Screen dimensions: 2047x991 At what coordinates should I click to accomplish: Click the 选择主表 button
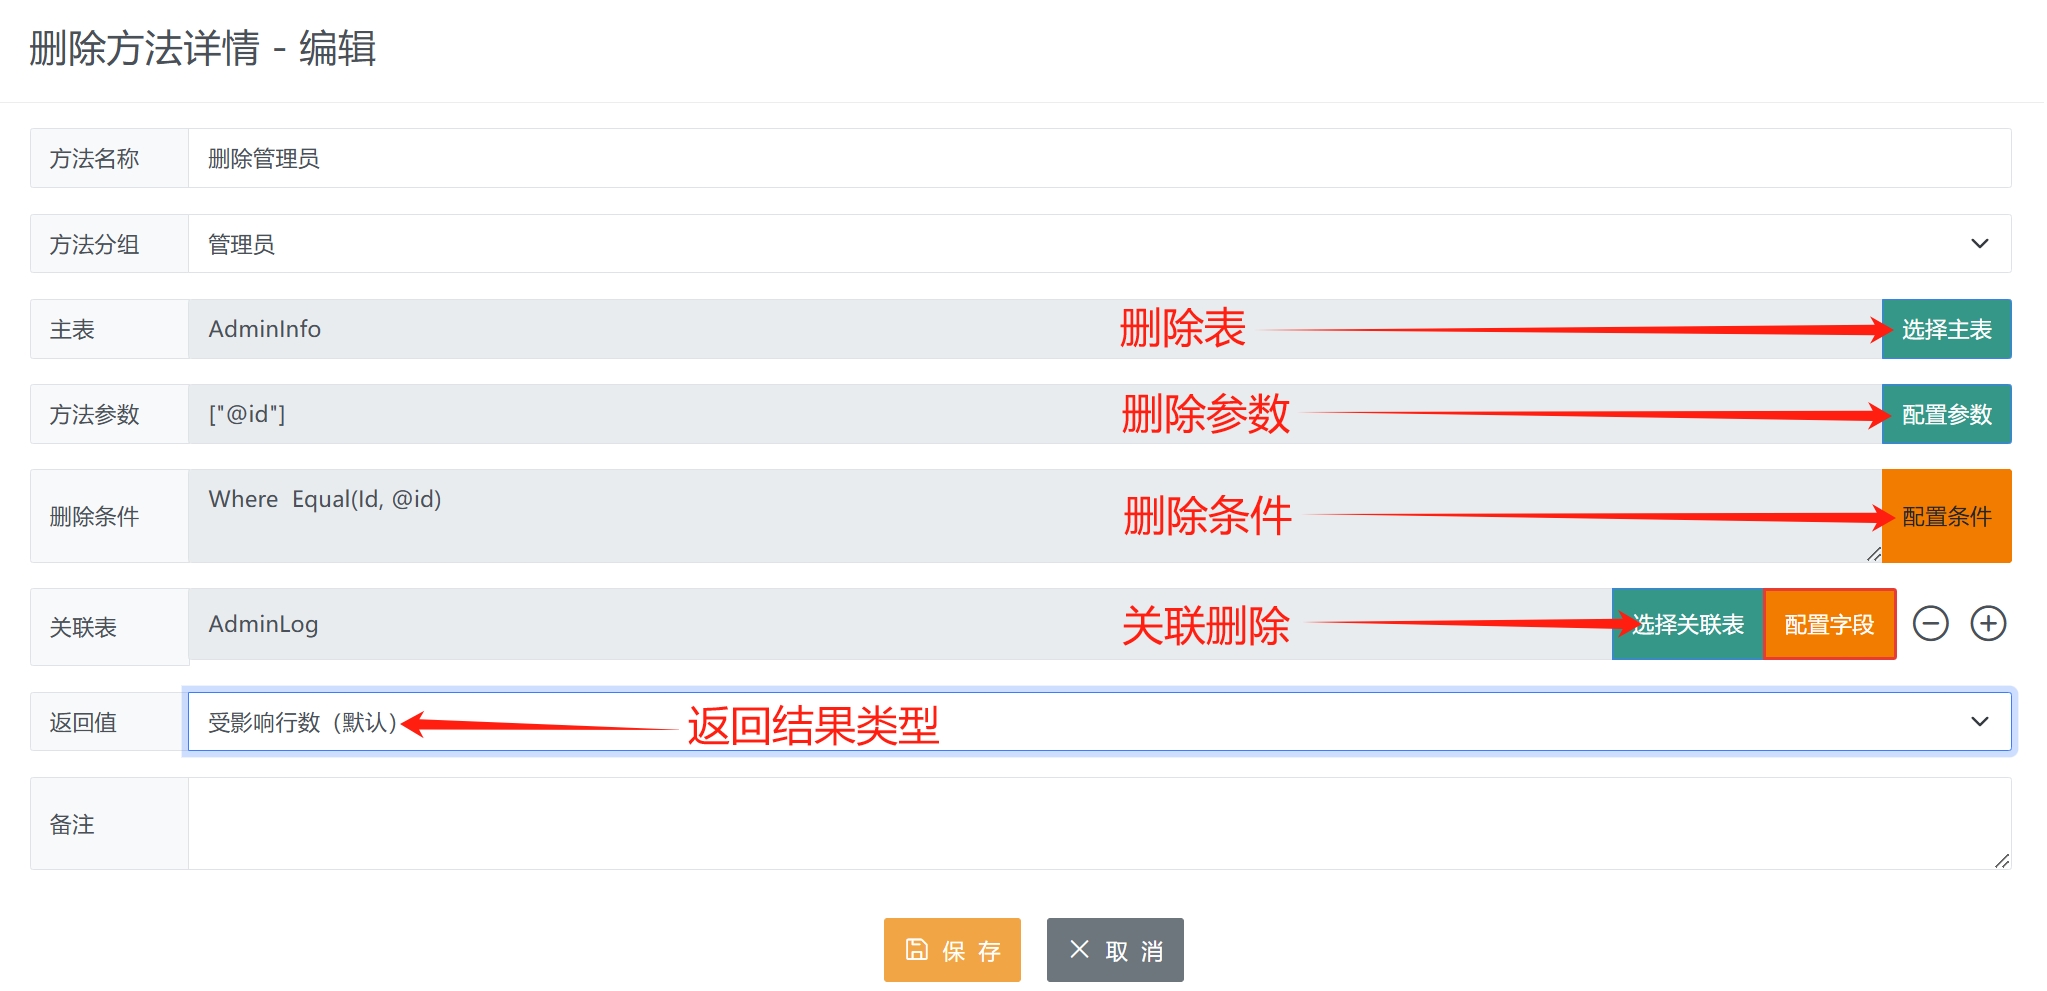click(x=1946, y=329)
